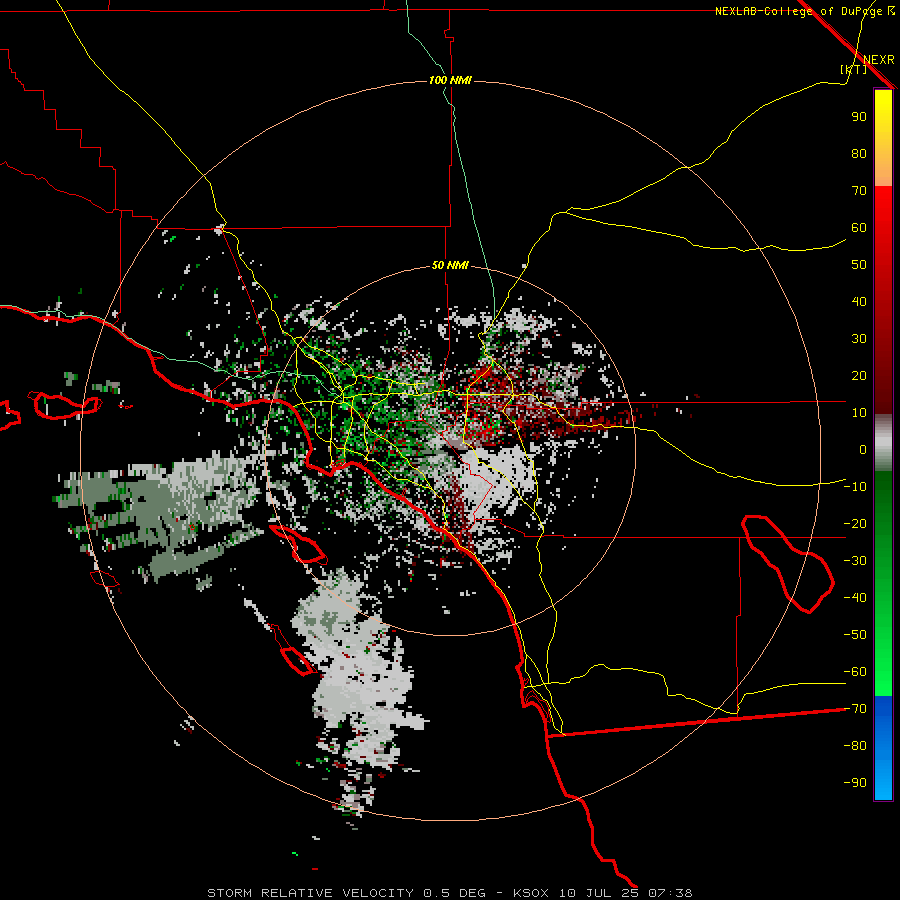Click the [KT] units label

[854, 69]
